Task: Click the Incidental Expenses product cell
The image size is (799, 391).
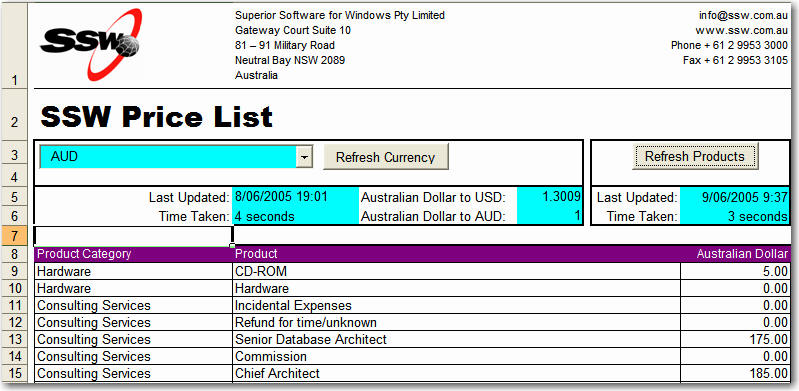Action: 457,305
